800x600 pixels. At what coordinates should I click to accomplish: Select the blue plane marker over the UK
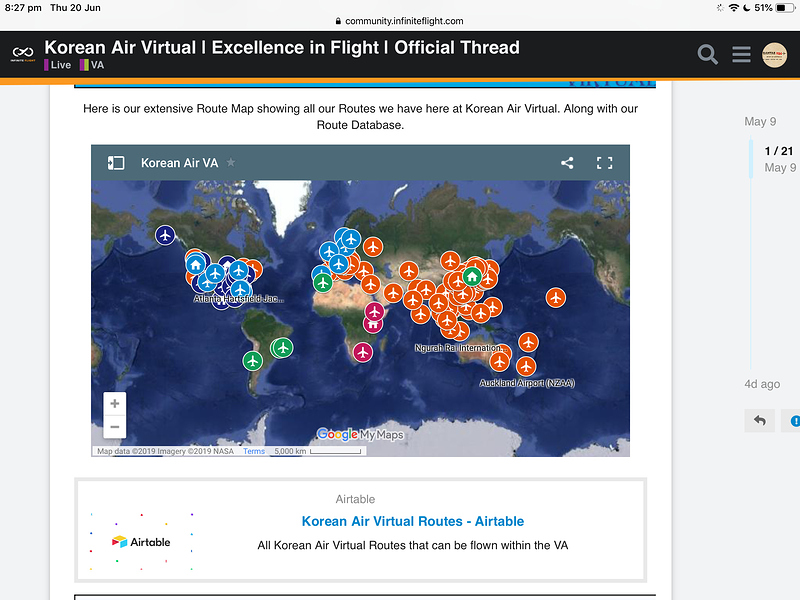click(x=329, y=251)
